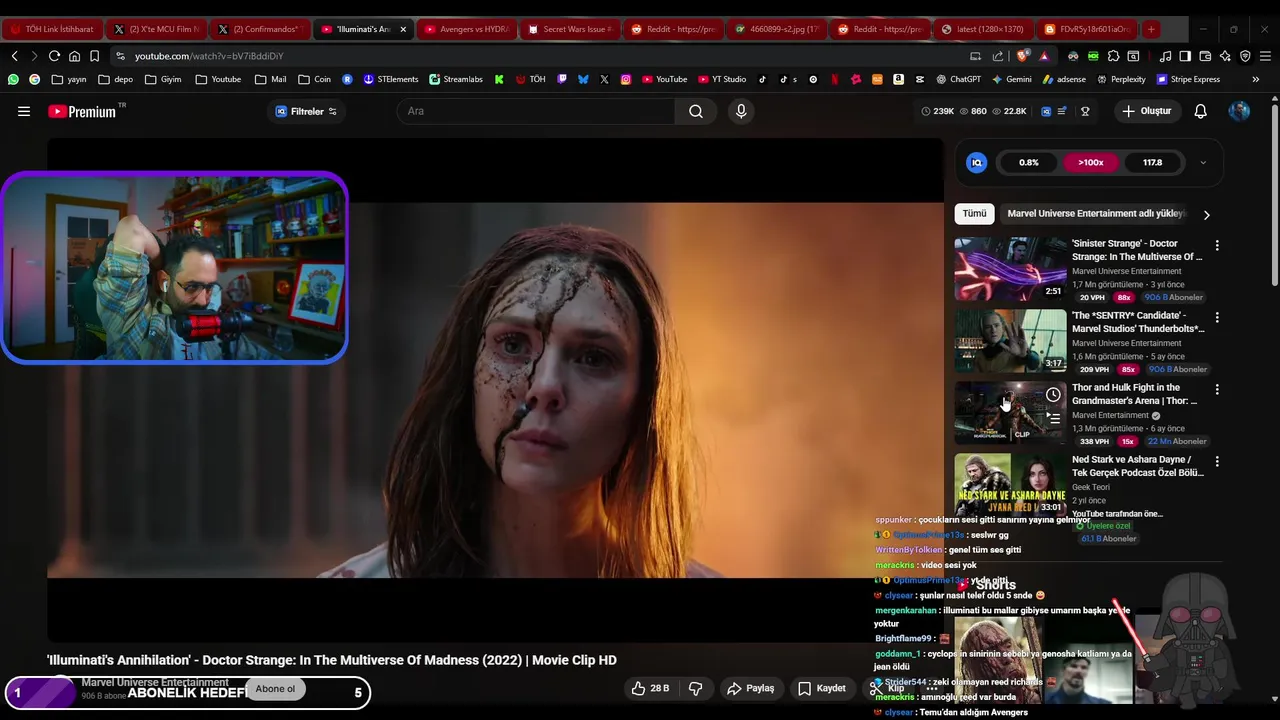Open the trophy icon in YouTube header
The height and width of the screenshot is (720, 1280).
click(1085, 111)
